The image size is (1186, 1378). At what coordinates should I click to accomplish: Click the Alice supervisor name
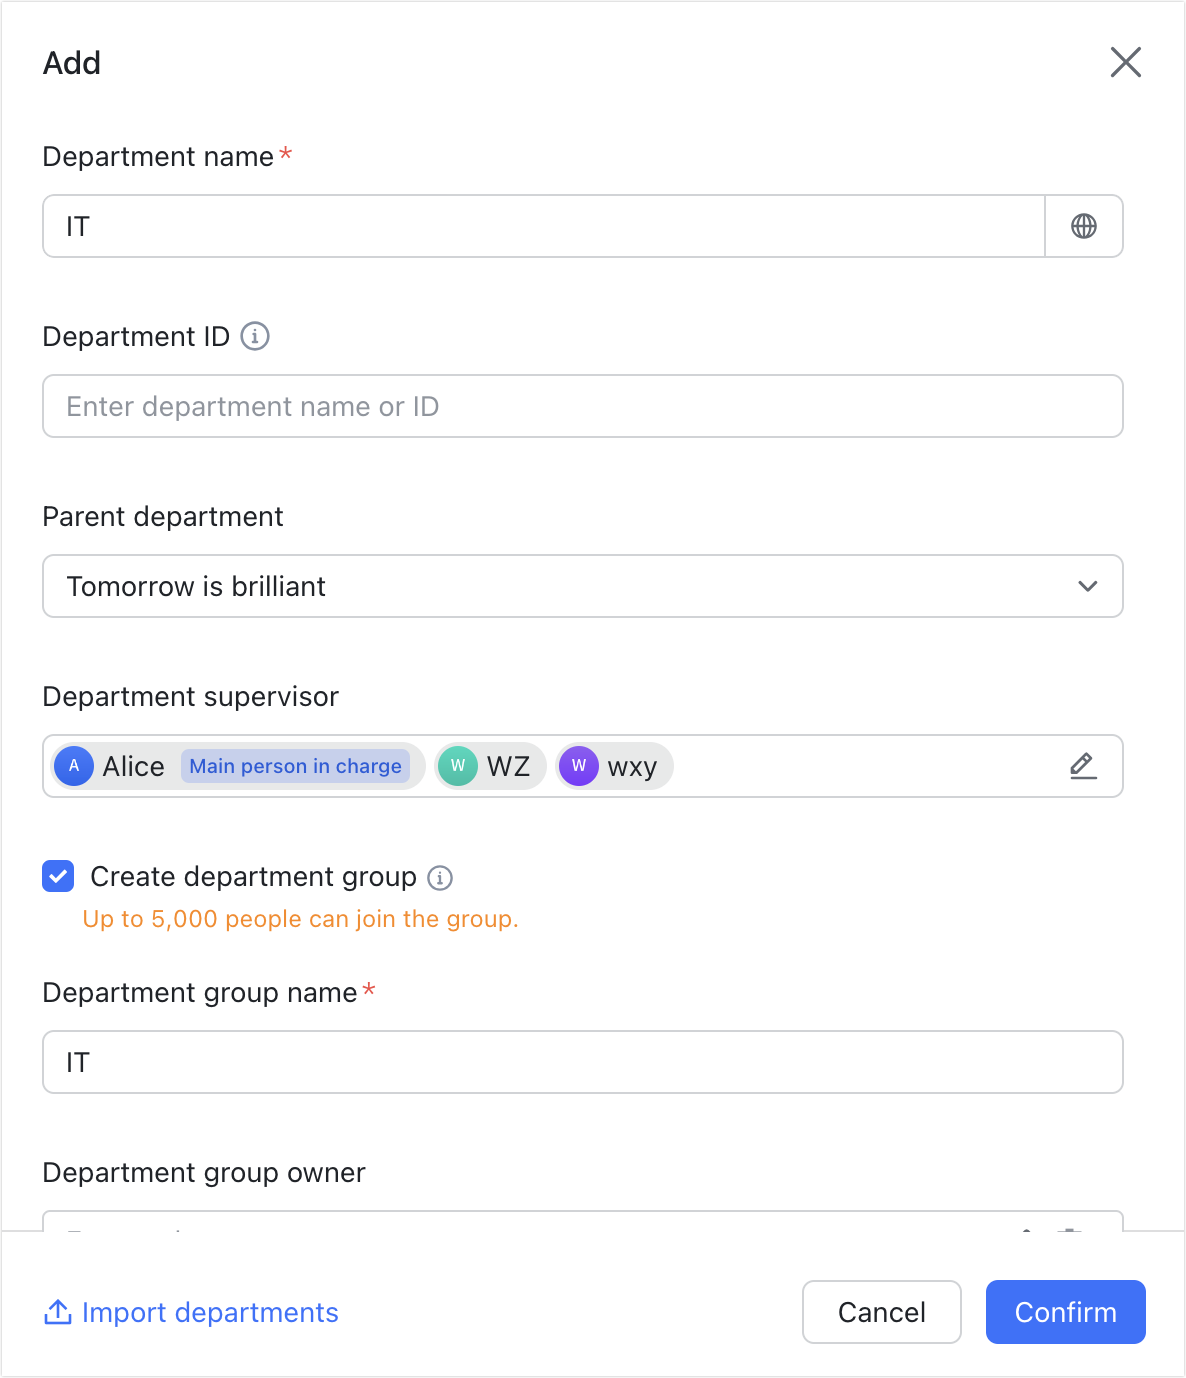(x=134, y=766)
